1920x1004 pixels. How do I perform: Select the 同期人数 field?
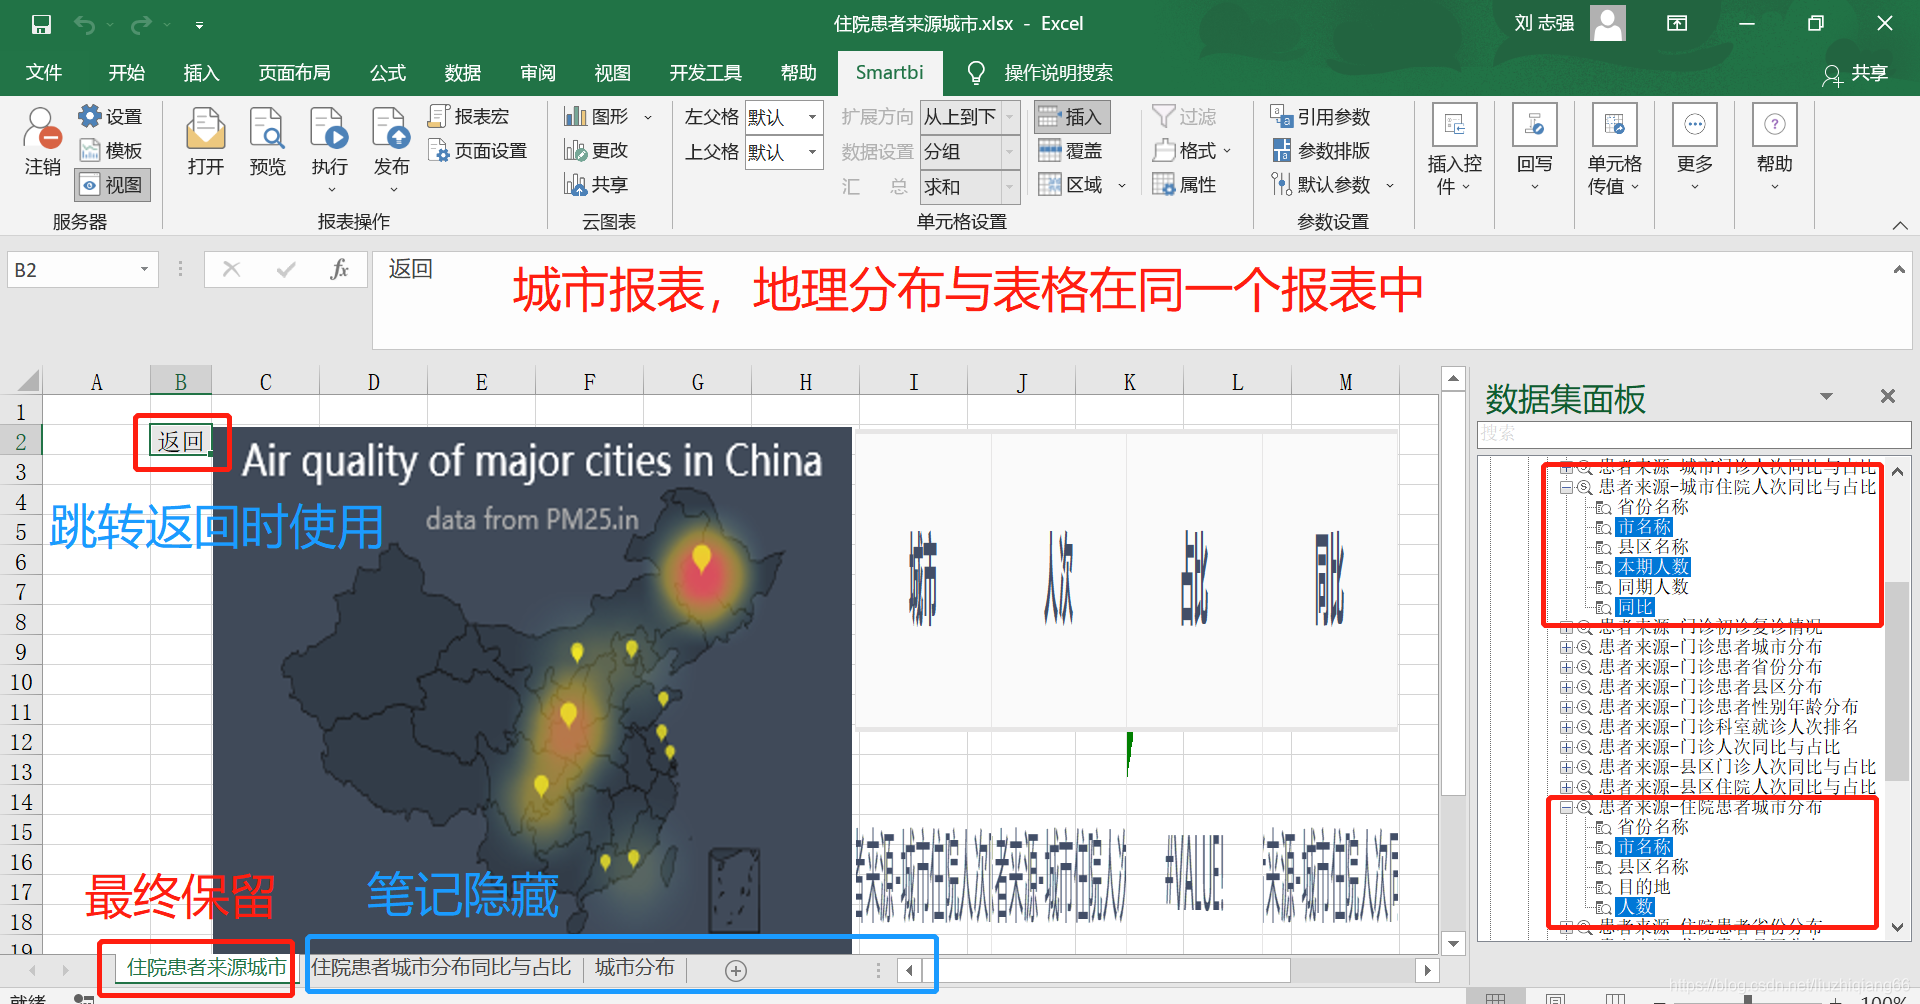click(x=1654, y=587)
